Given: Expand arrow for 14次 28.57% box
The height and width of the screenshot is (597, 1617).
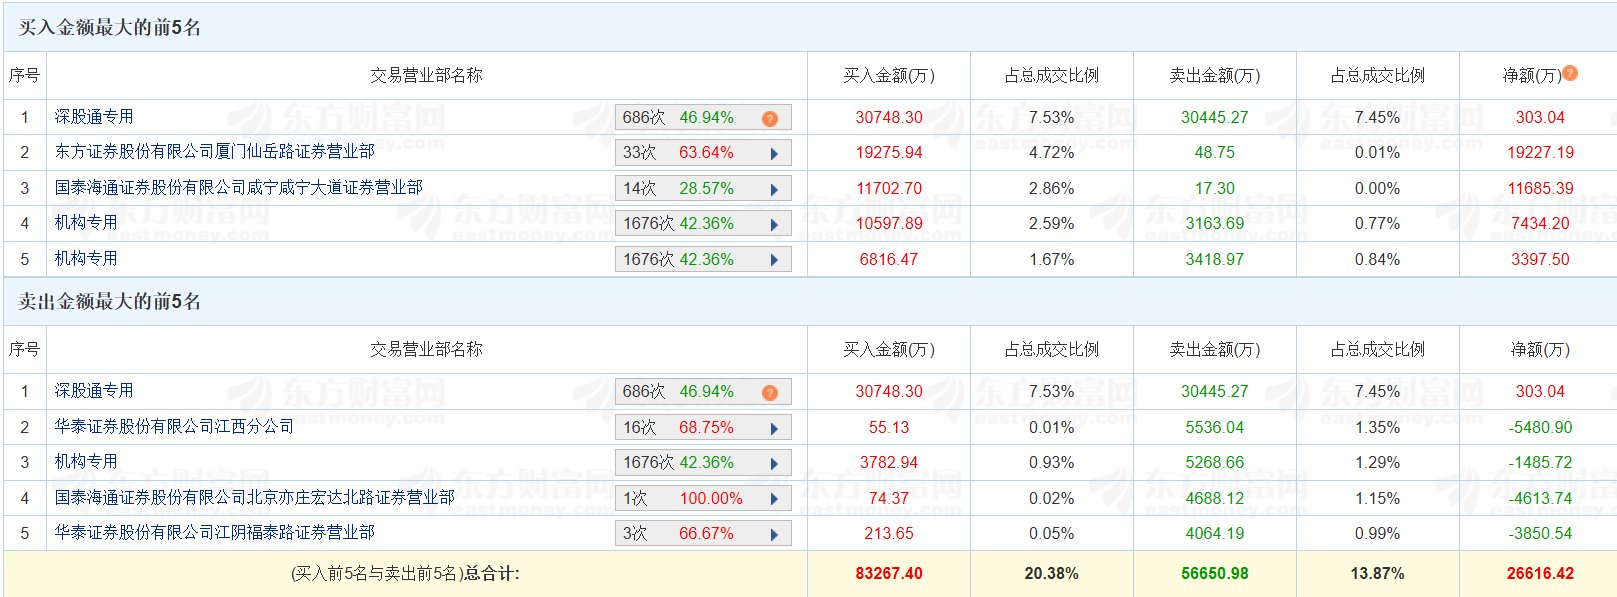Looking at the screenshot, I should click(x=774, y=189).
